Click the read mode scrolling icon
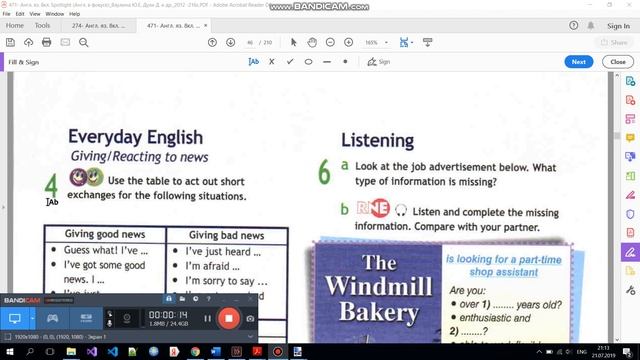This screenshot has height=360, width=640. (x=427, y=42)
